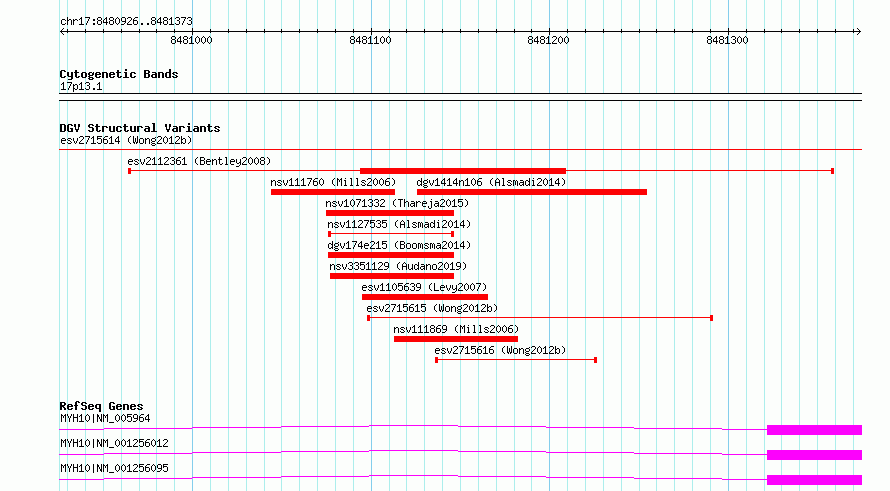The image size is (890, 491).
Task: Click the red bar under nsv111760
Action: pos(333,192)
